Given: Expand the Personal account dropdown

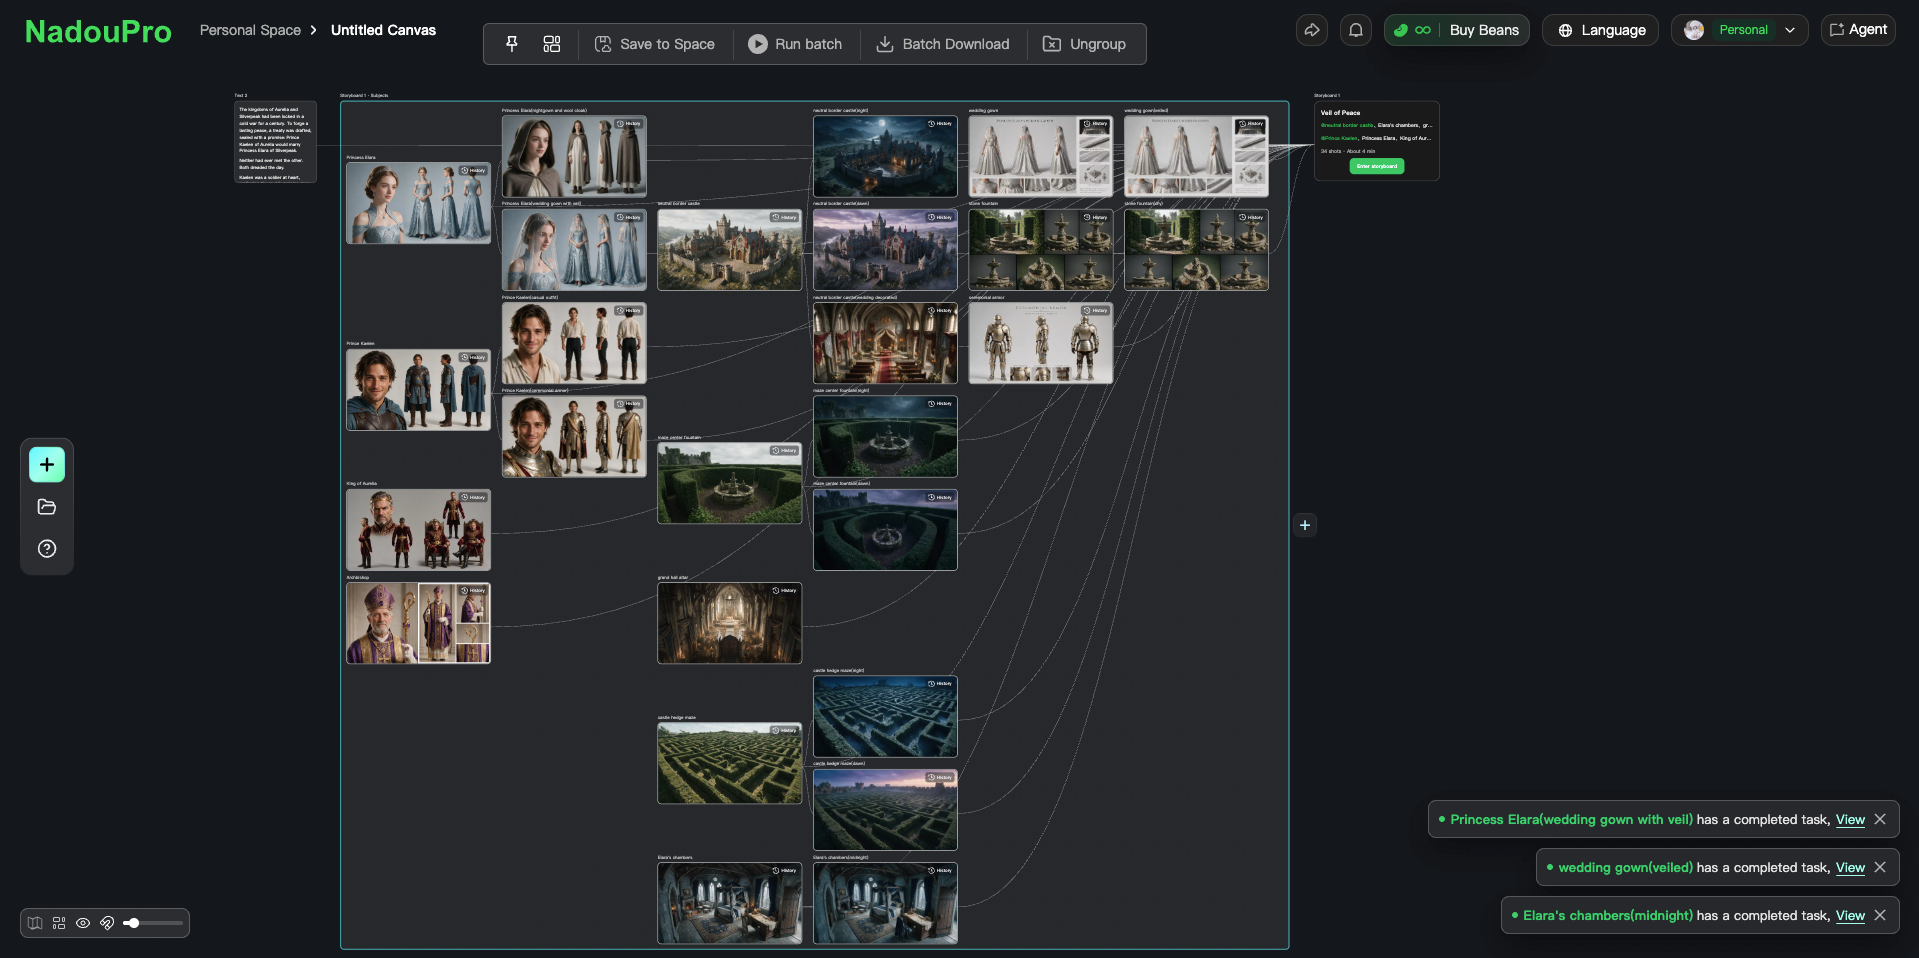Looking at the screenshot, I should point(1740,30).
